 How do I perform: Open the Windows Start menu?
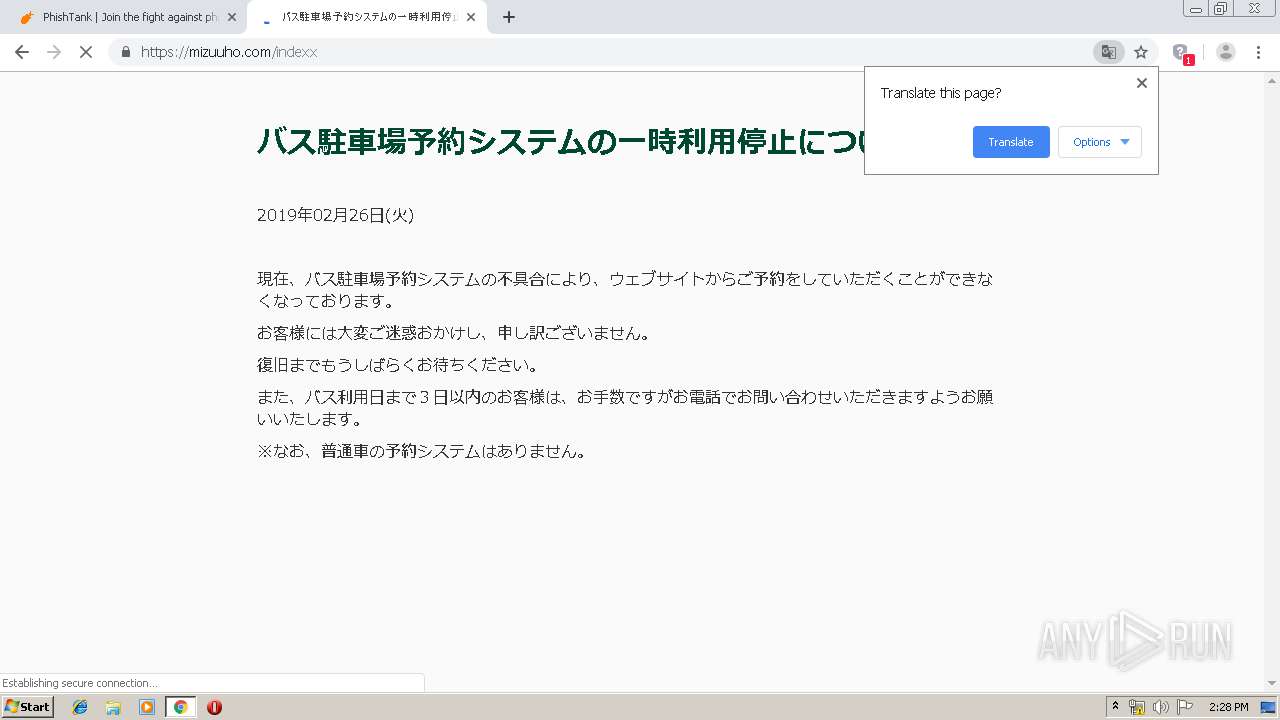28,707
